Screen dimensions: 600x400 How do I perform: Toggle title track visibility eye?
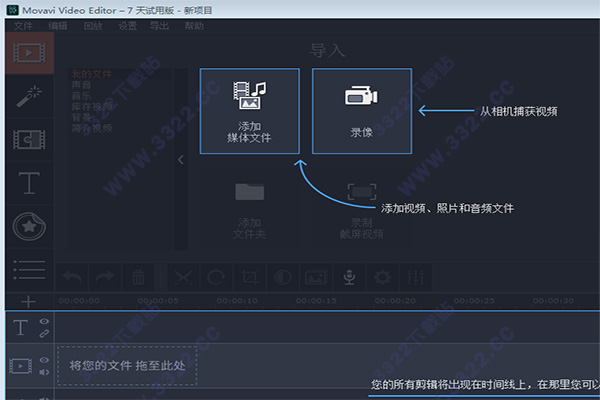coord(44,321)
